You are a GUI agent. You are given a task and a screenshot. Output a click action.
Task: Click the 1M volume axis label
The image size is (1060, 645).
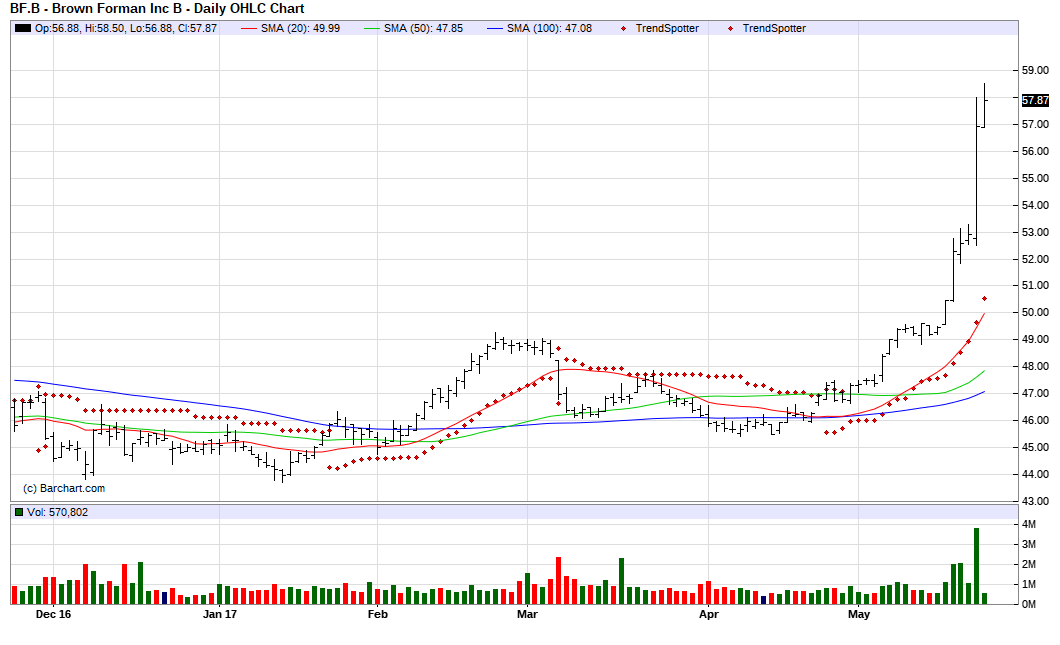tap(1029, 584)
